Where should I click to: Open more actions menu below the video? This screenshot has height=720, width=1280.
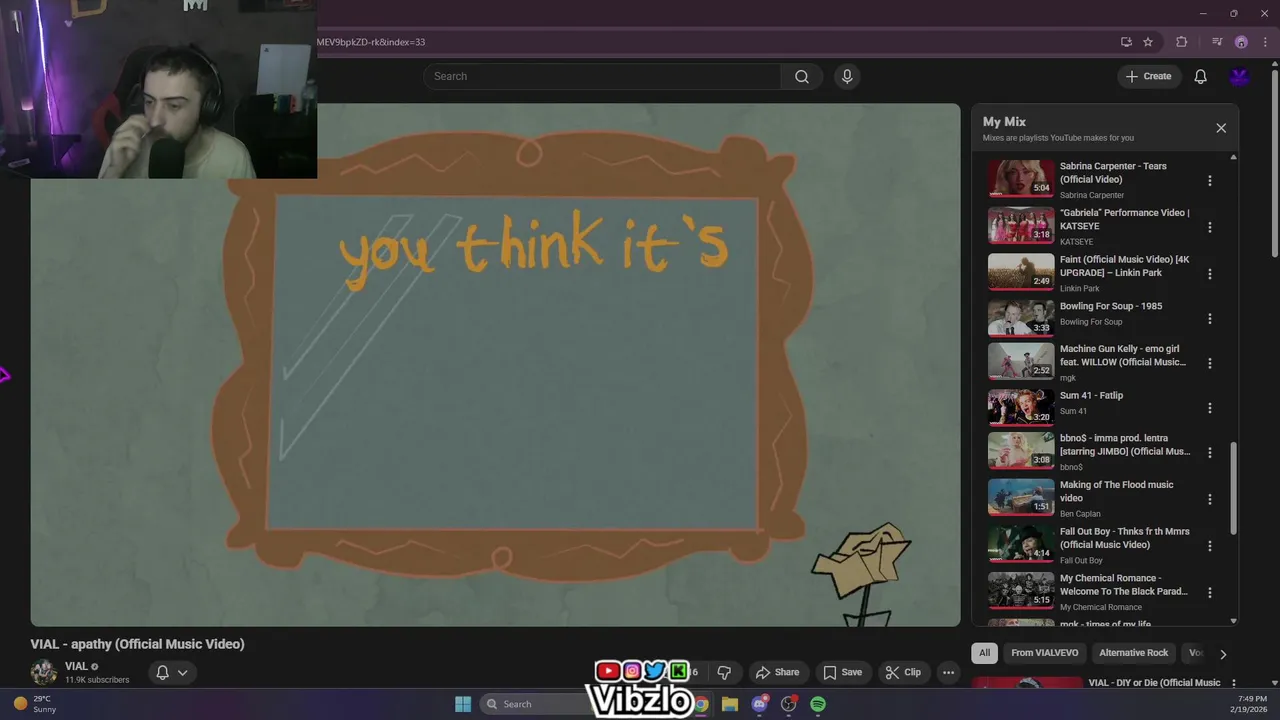coord(948,672)
